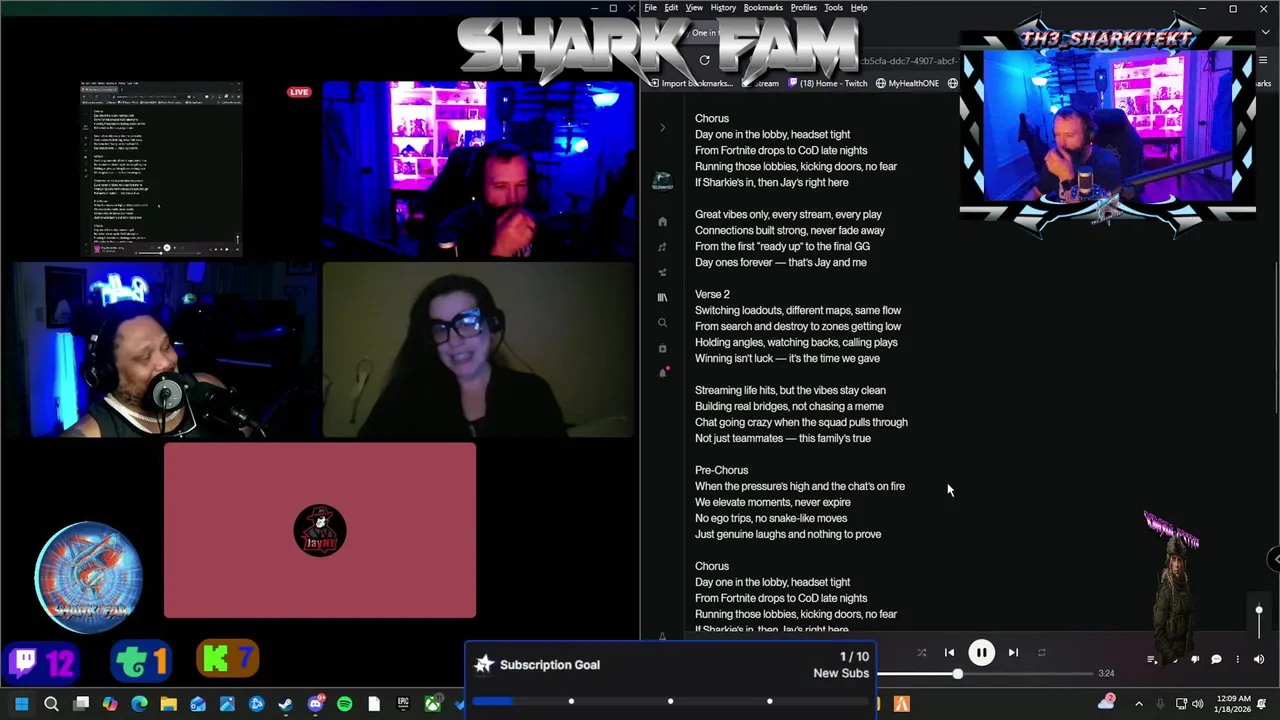
Task: Click the 'Pre-Chorus' heading text
Action: (721, 471)
